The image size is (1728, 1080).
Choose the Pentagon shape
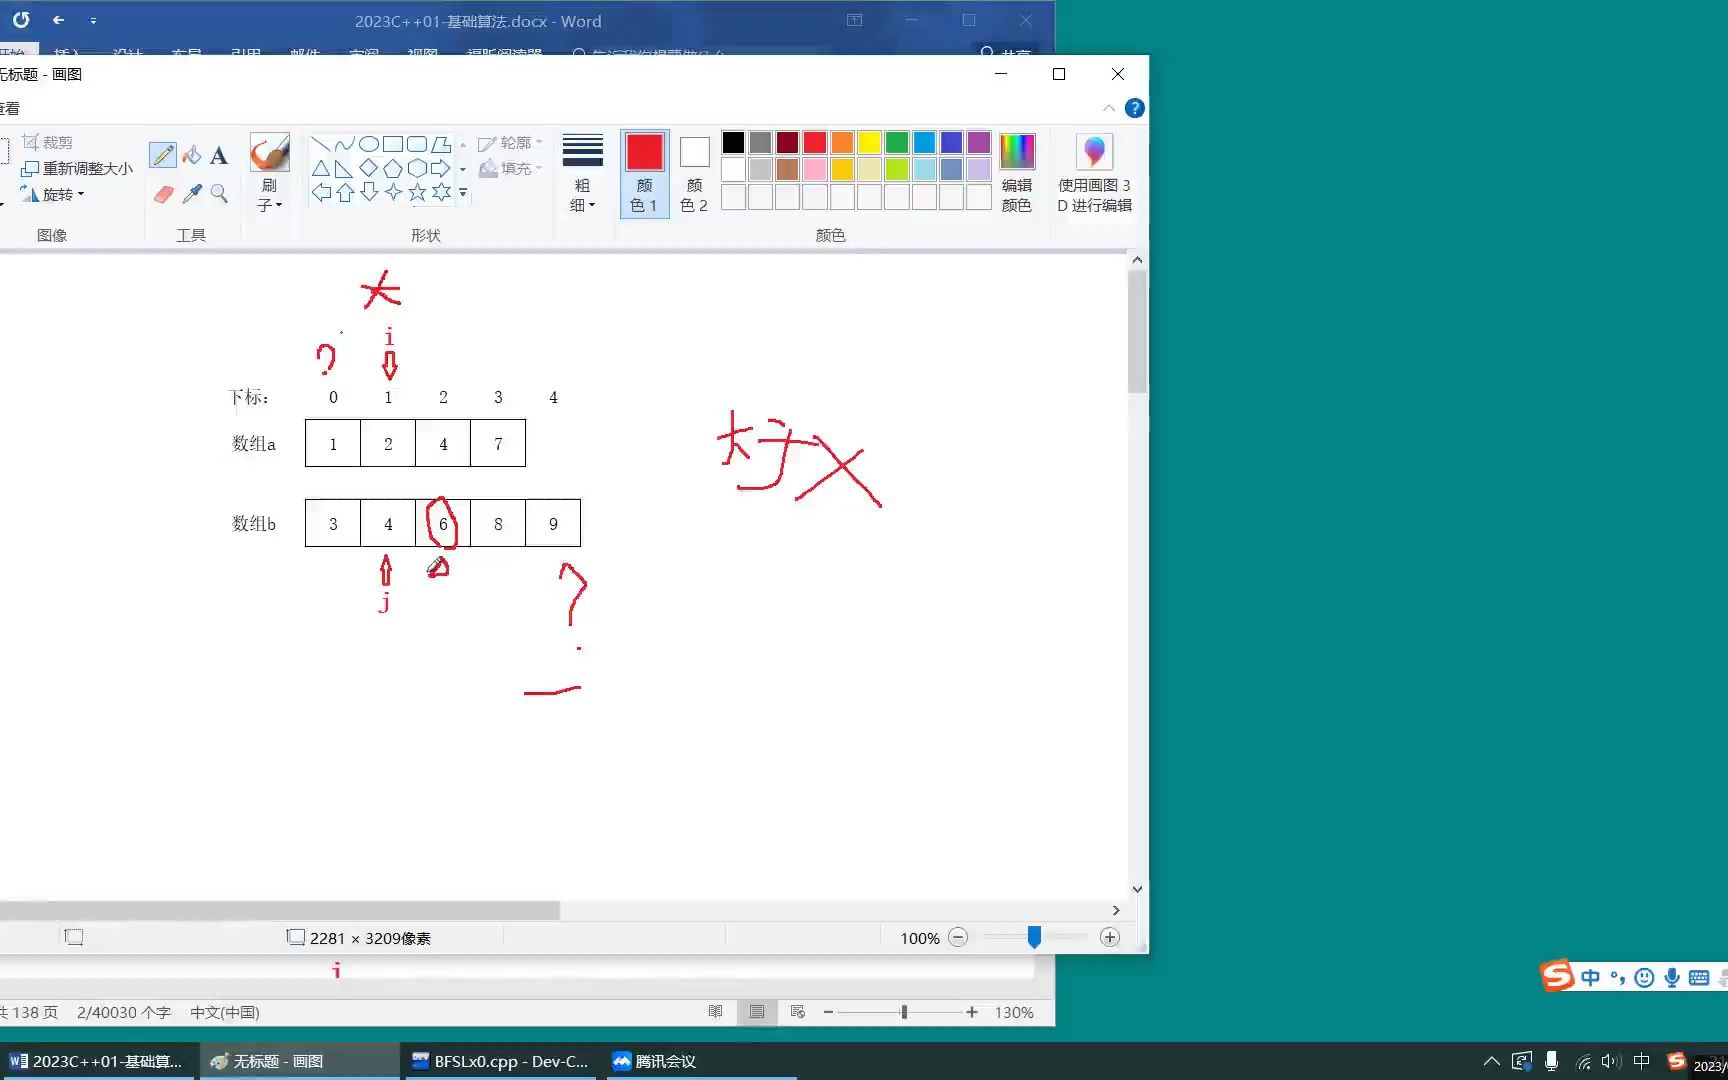(x=393, y=168)
